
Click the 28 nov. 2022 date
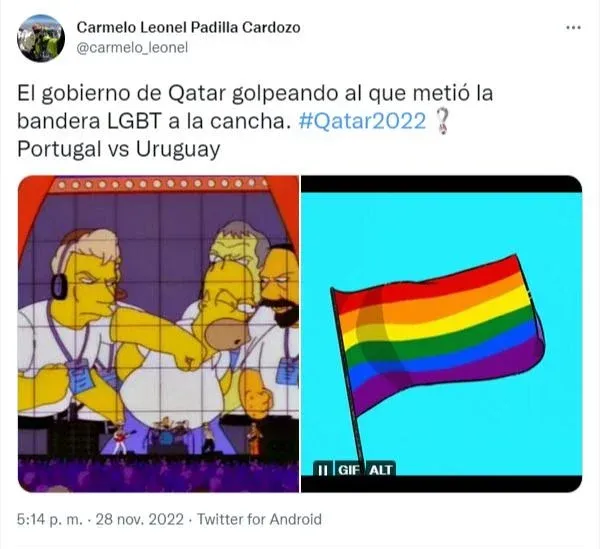pos(140,519)
